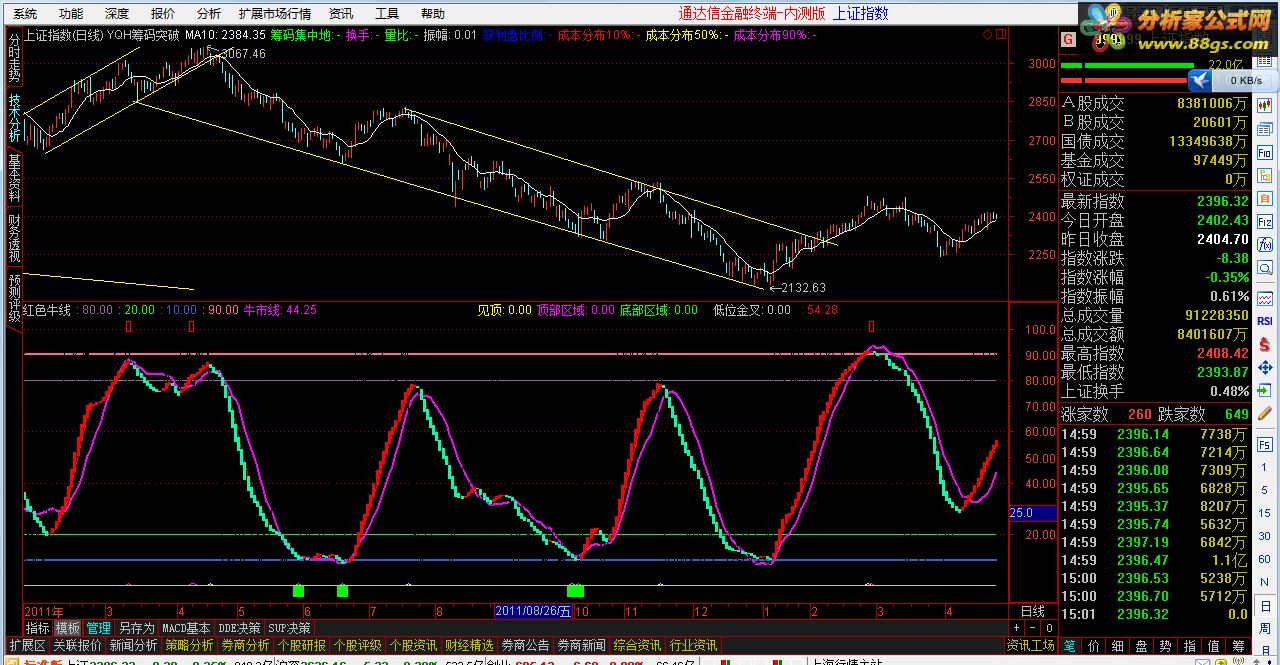Select the 周 weekly period button
Viewport: 1280px width, 665px height.
coord(1264,628)
